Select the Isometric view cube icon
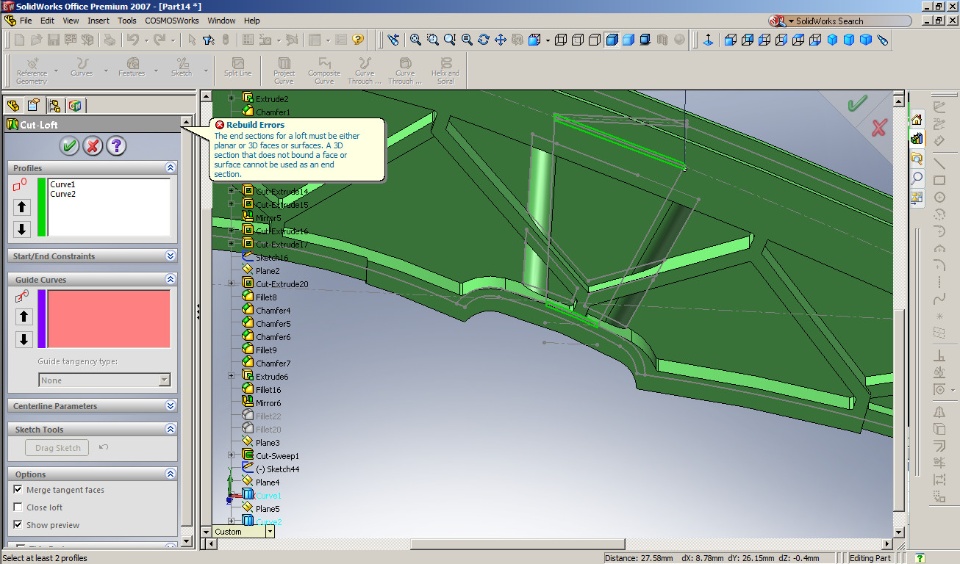The width and height of the screenshot is (960, 564). [832, 40]
